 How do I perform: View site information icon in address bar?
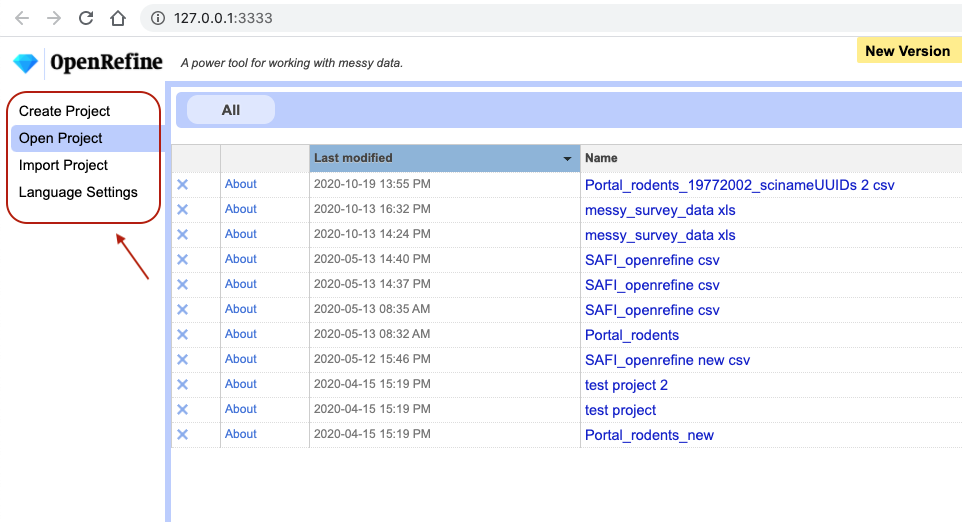click(158, 18)
